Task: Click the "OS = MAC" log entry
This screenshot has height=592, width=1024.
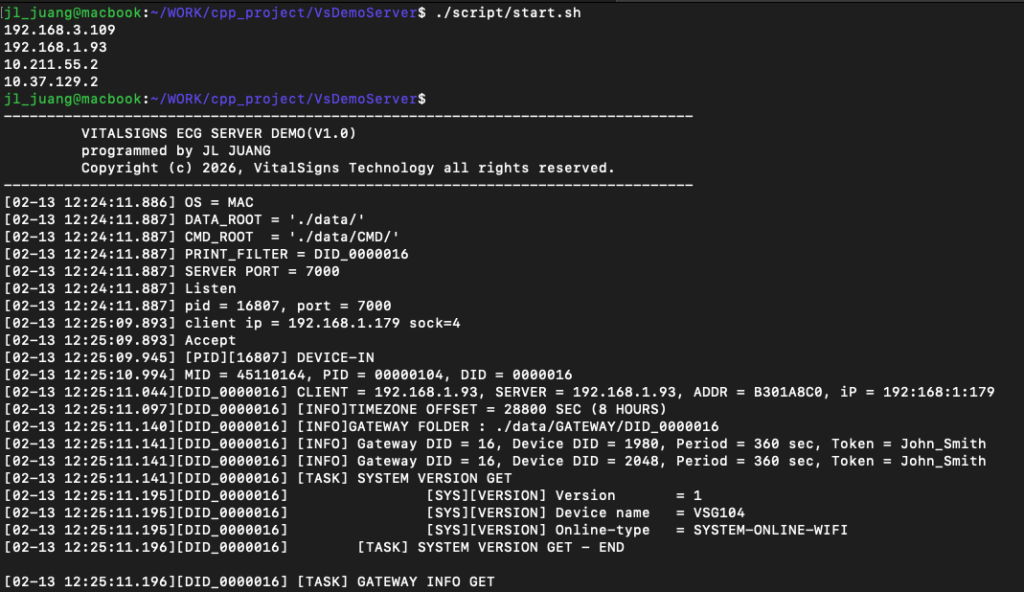Action: pyautogui.click(x=219, y=202)
